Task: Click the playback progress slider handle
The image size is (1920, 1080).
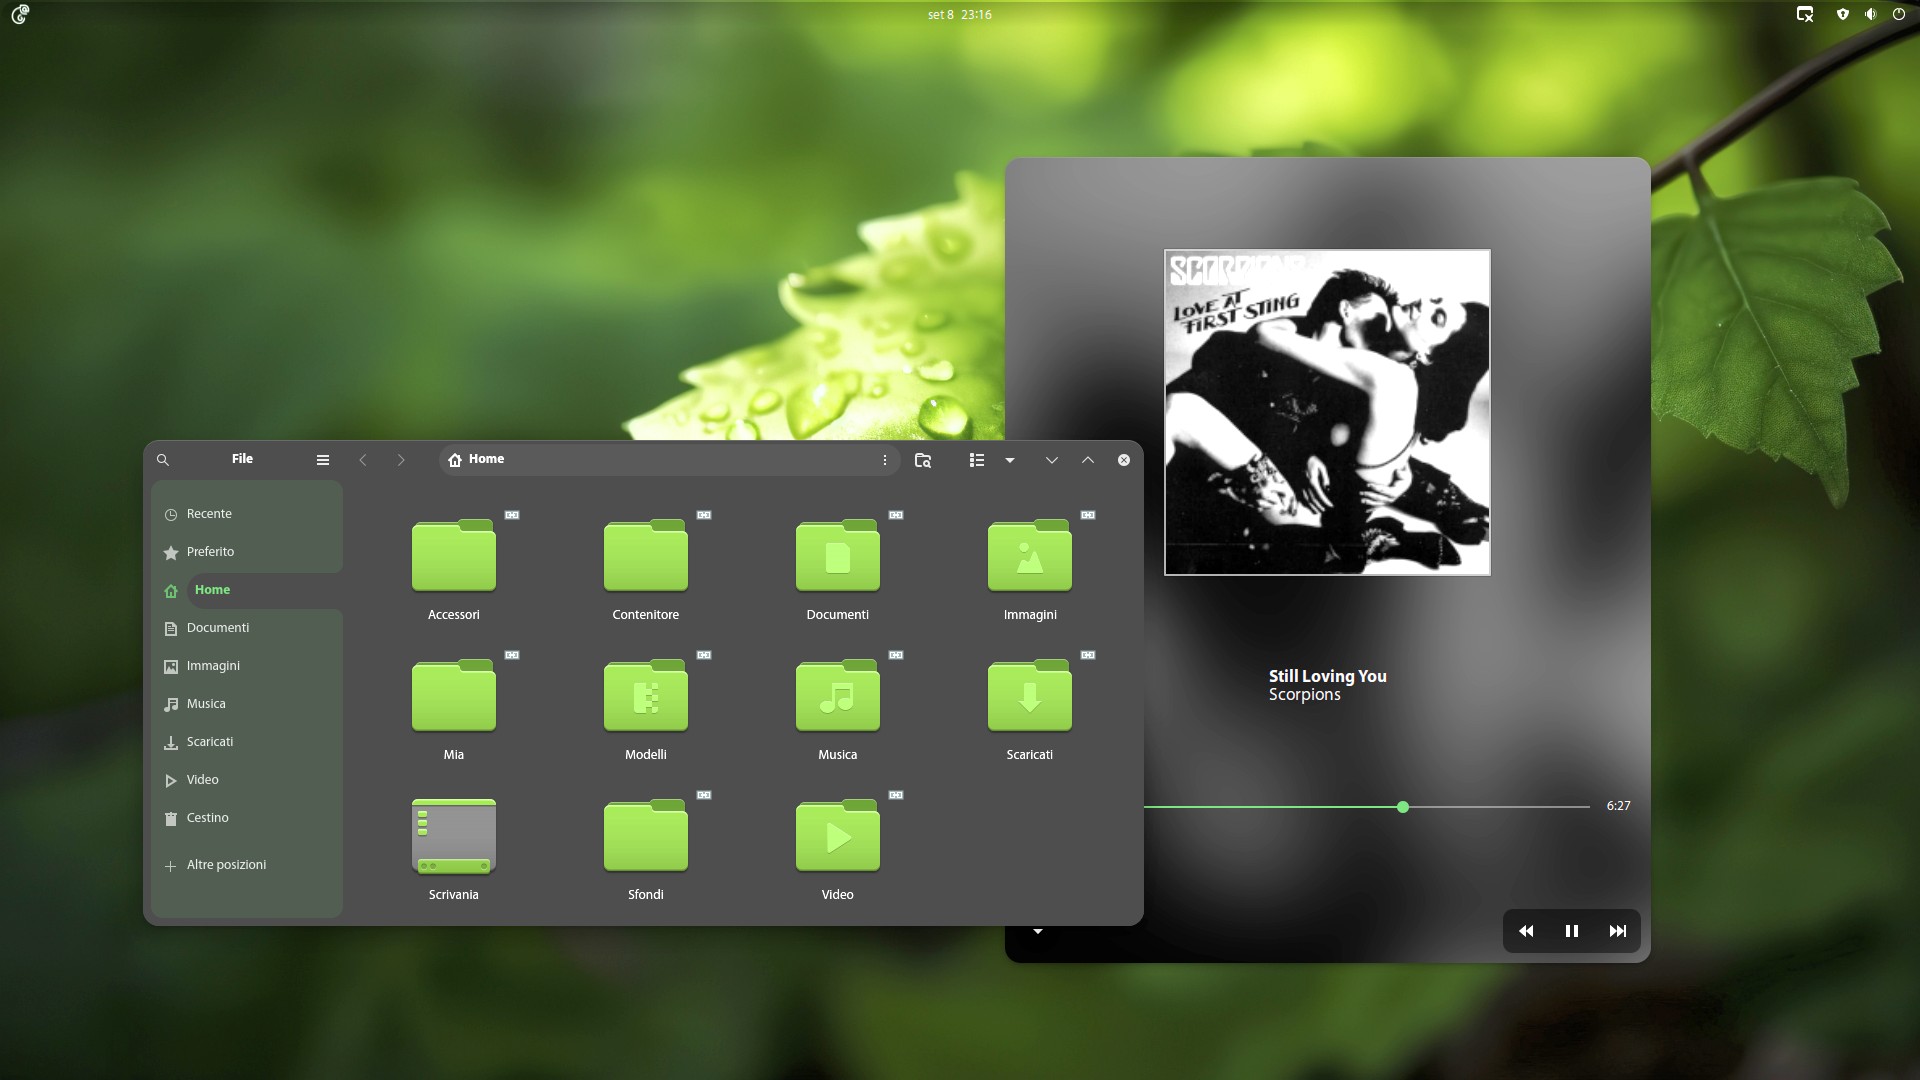Action: 1403,807
